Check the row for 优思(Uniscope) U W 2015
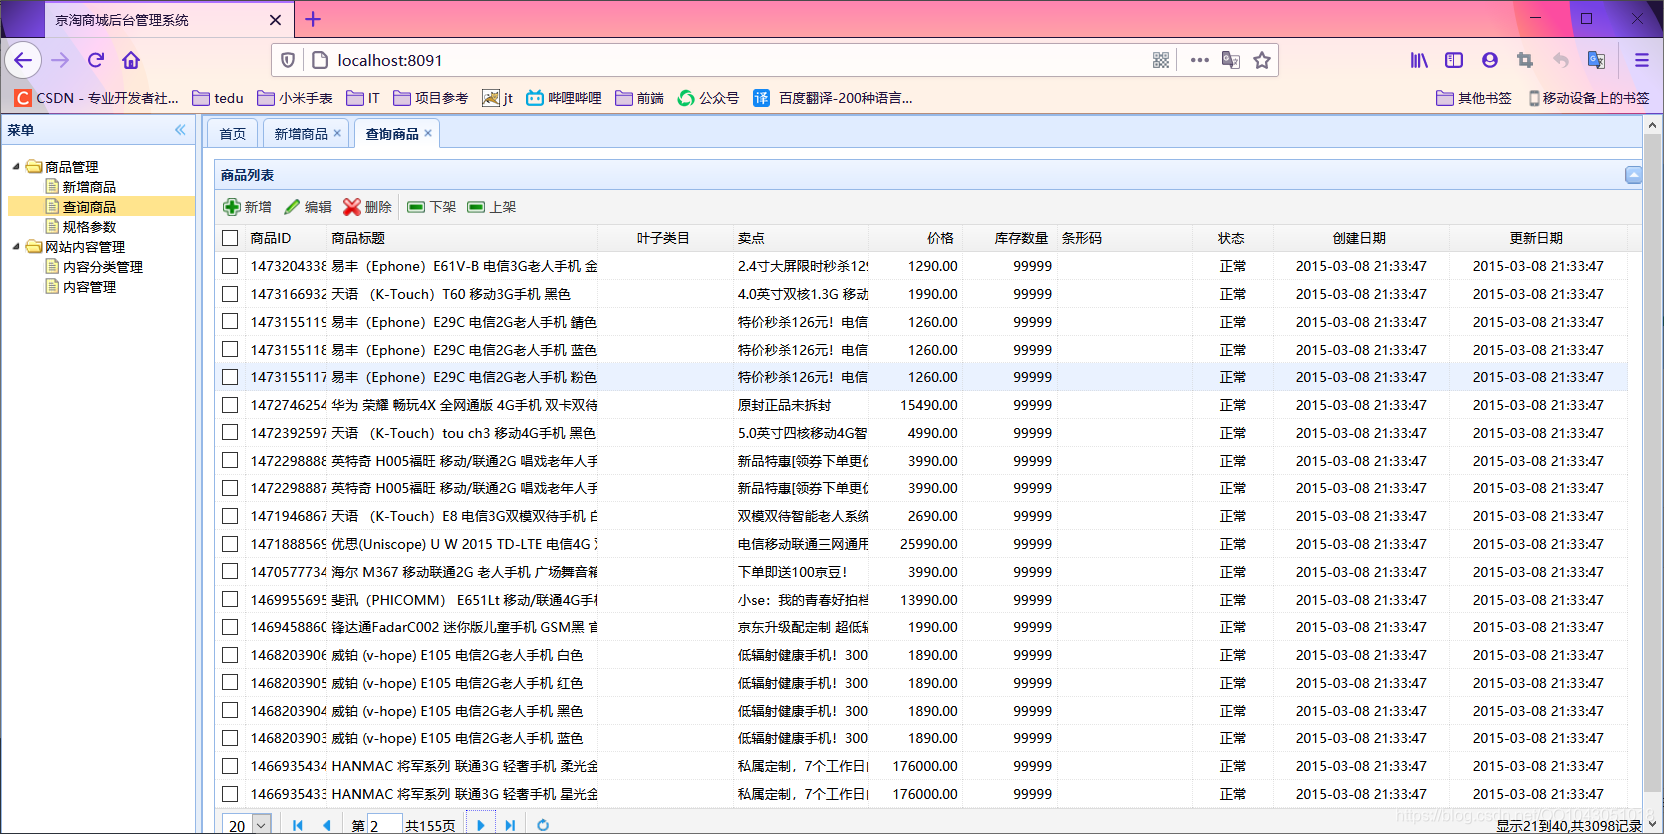The image size is (1664, 834). coord(230,544)
